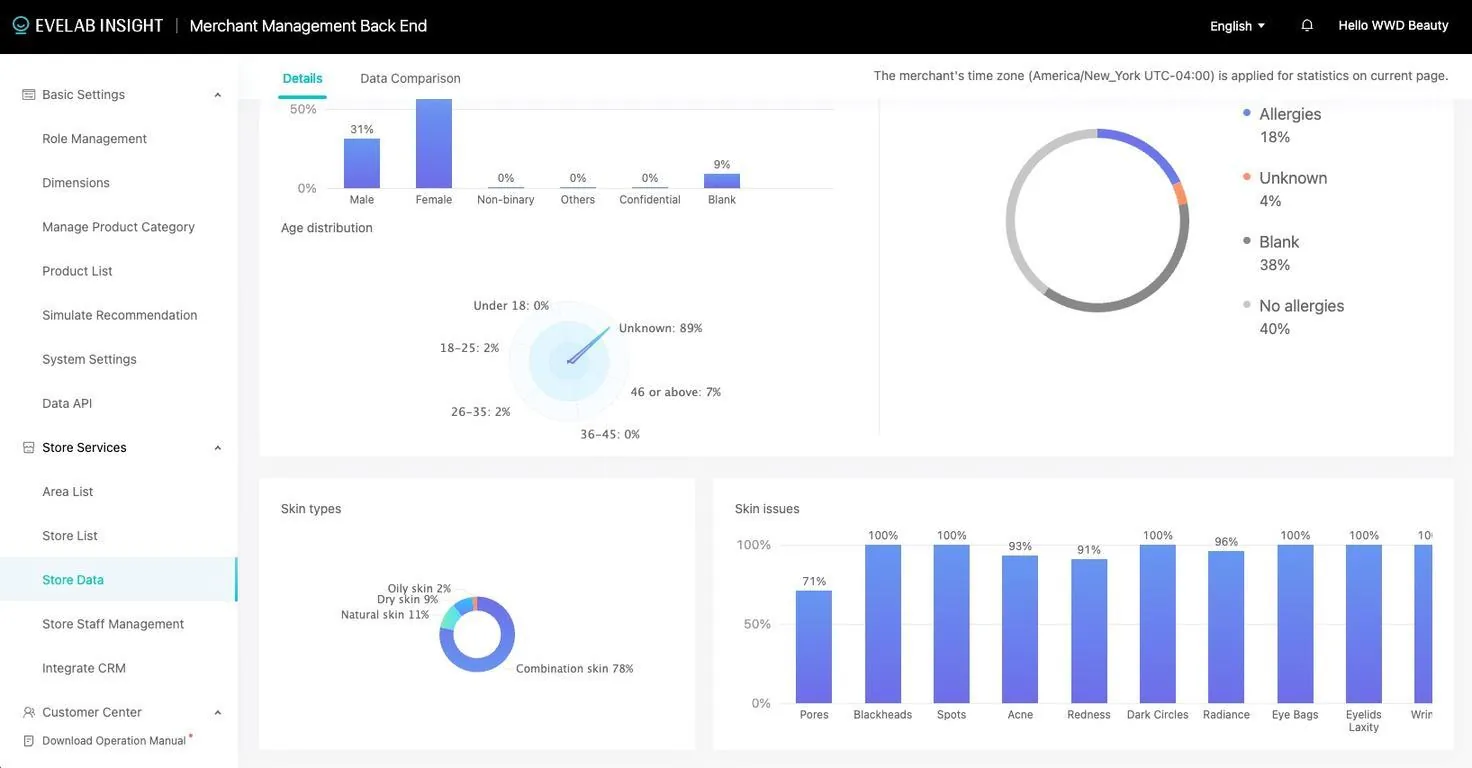Click the Store Services section icon
The image size is (1472, 768).
pos(28,448)
